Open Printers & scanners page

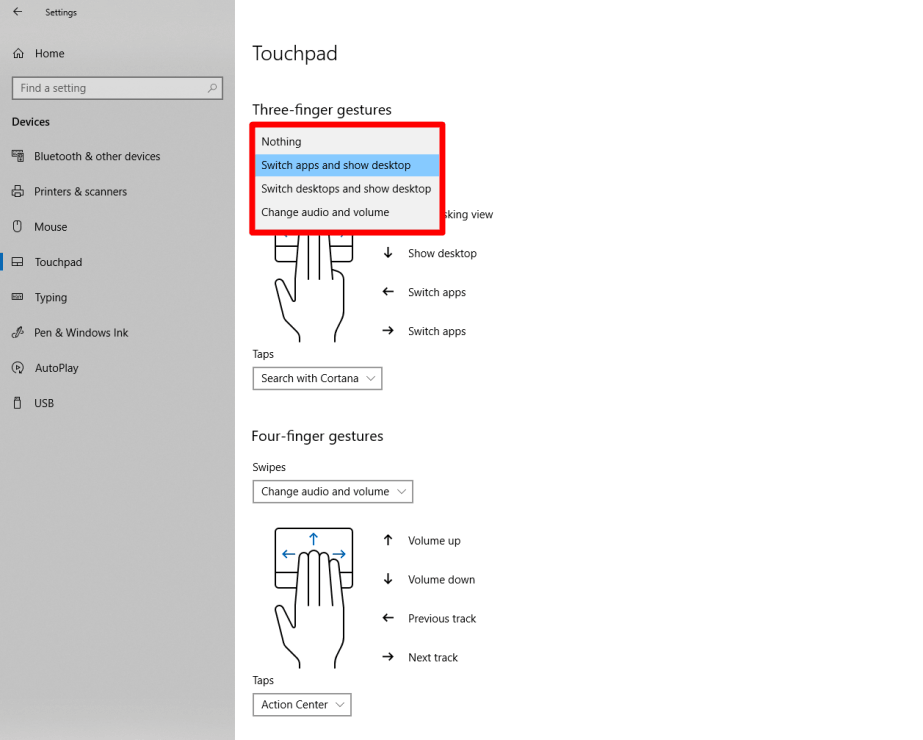coord(117,191)
